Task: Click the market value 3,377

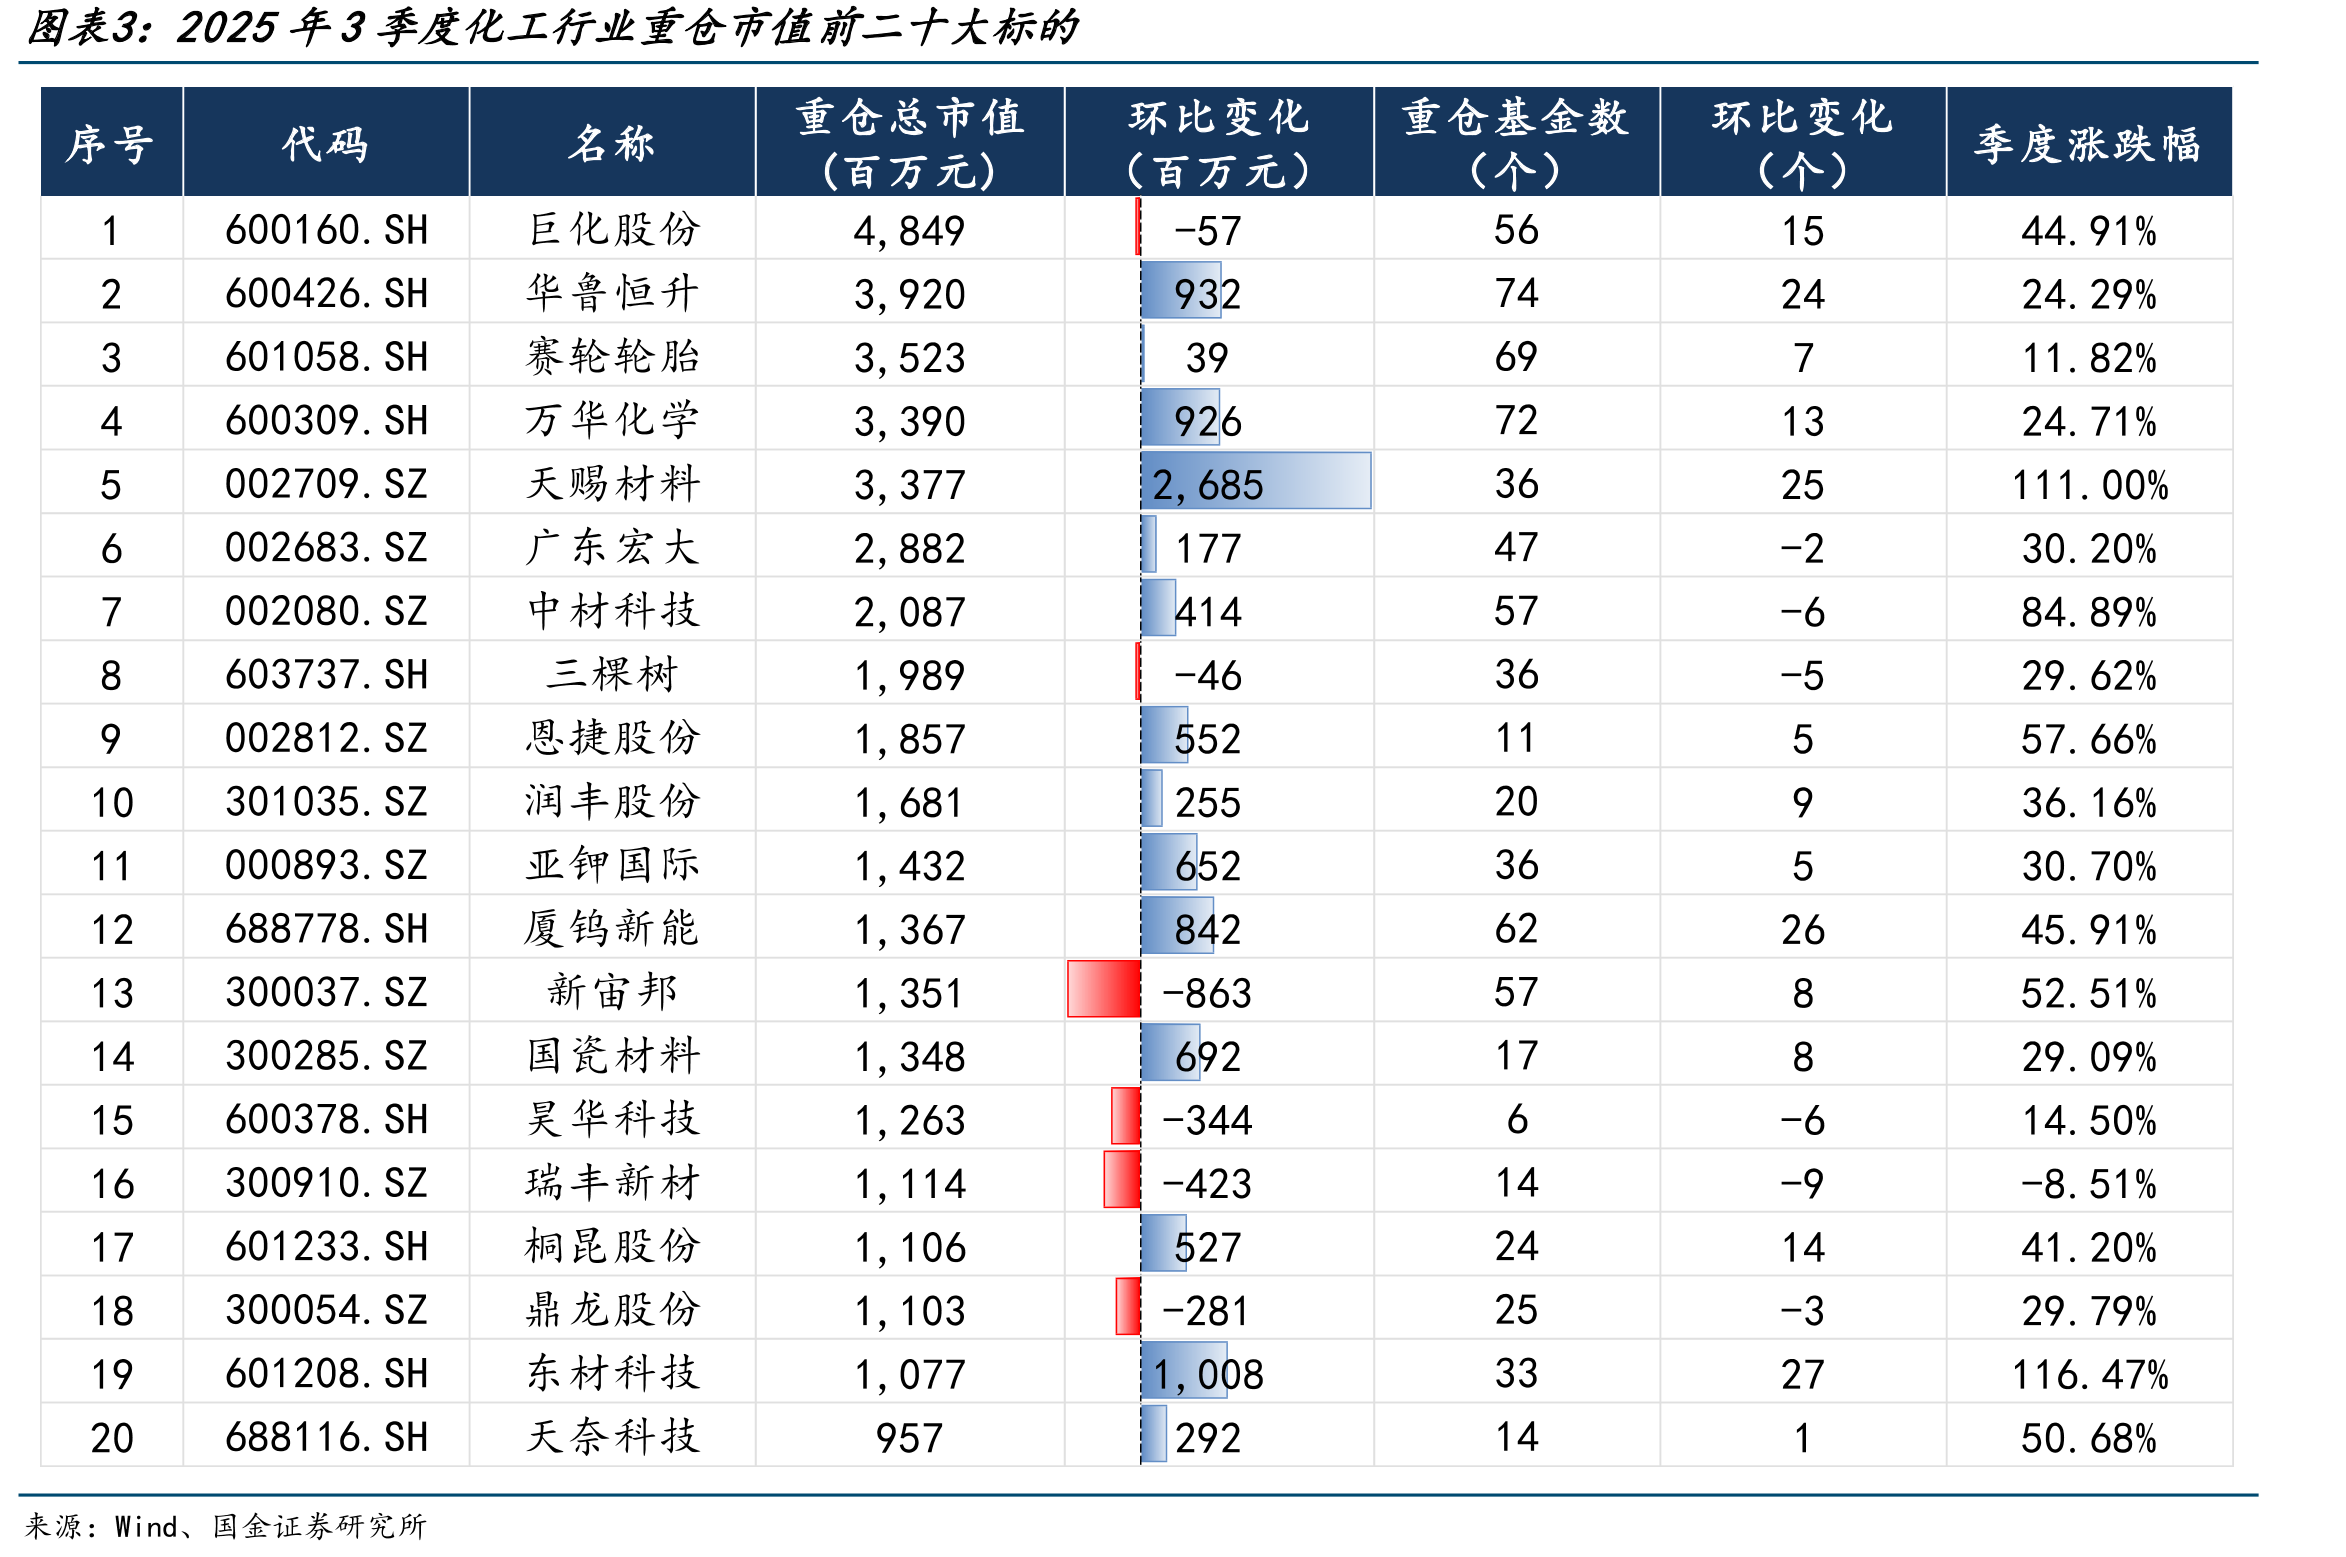Action: click(910, 485)
